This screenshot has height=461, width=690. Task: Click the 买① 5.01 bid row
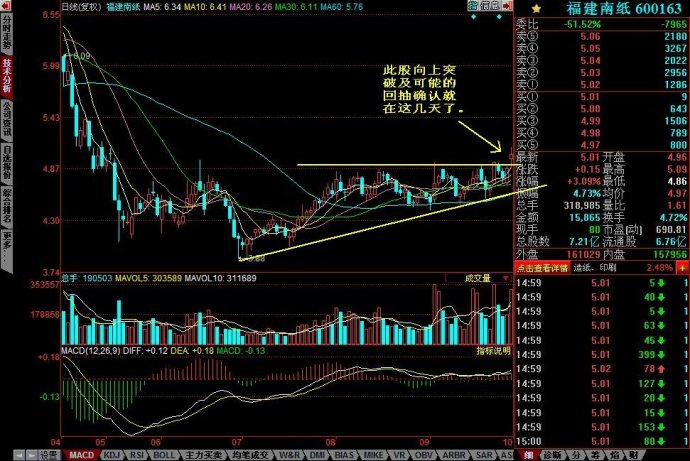pos(602,96)
